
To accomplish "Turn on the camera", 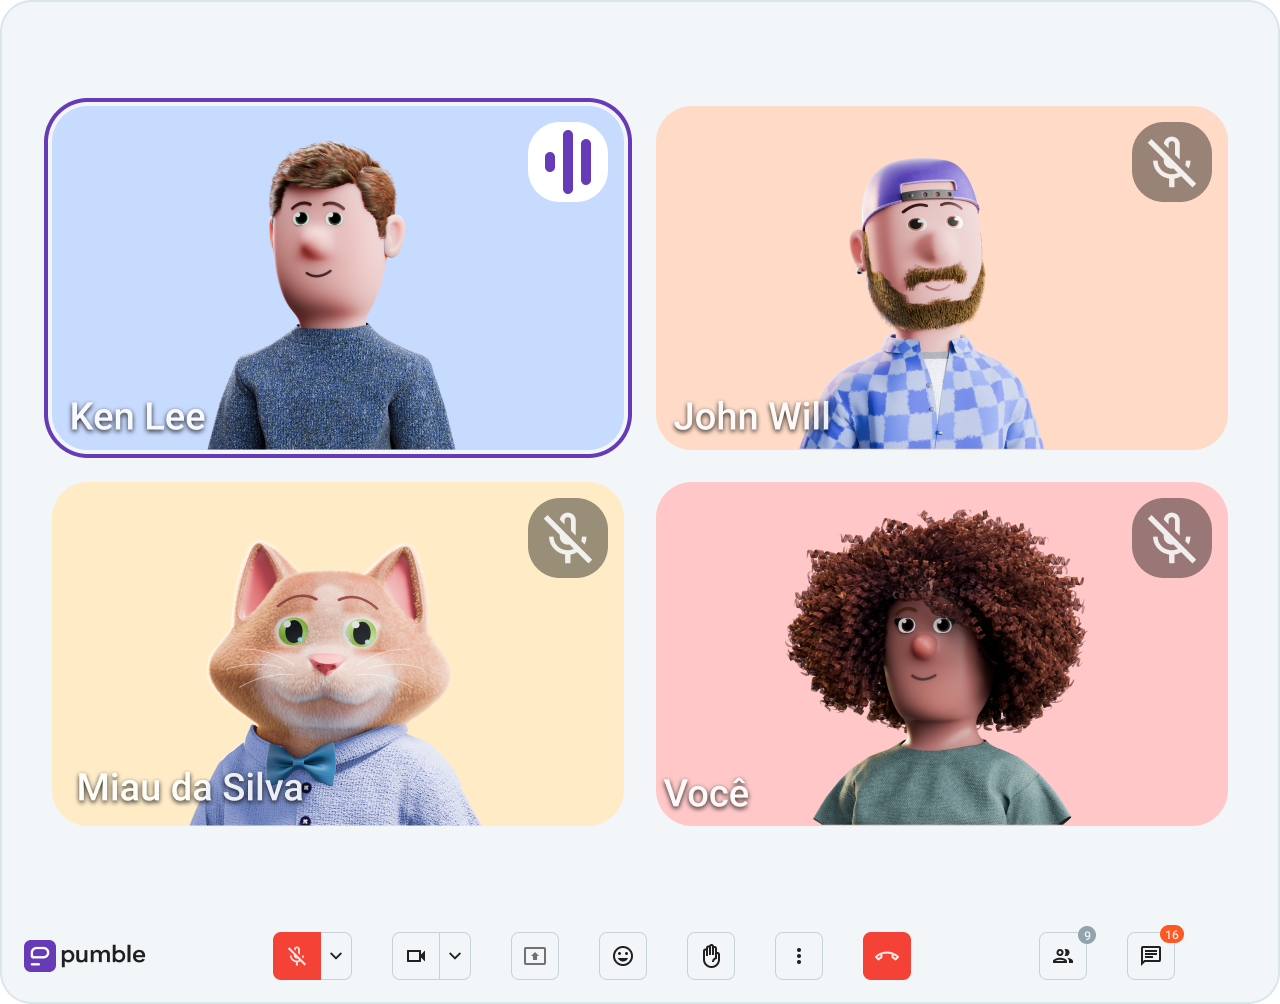I will [x=416, y=956].
